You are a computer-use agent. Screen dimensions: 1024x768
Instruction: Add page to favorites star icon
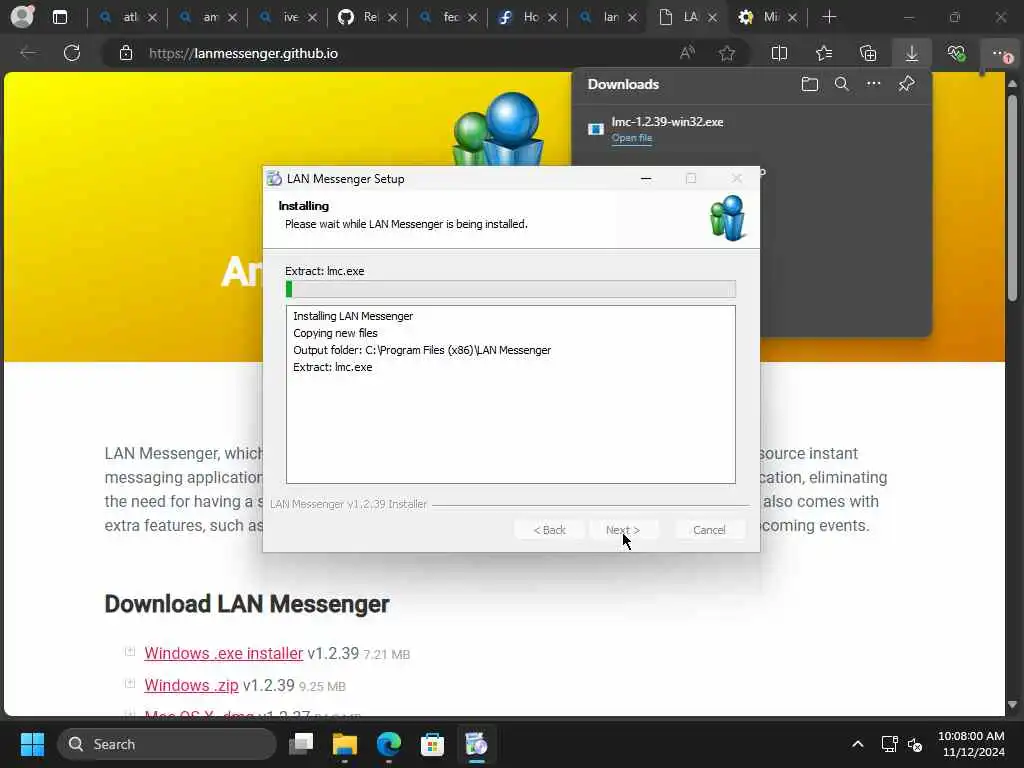click(x=727, y=53)
